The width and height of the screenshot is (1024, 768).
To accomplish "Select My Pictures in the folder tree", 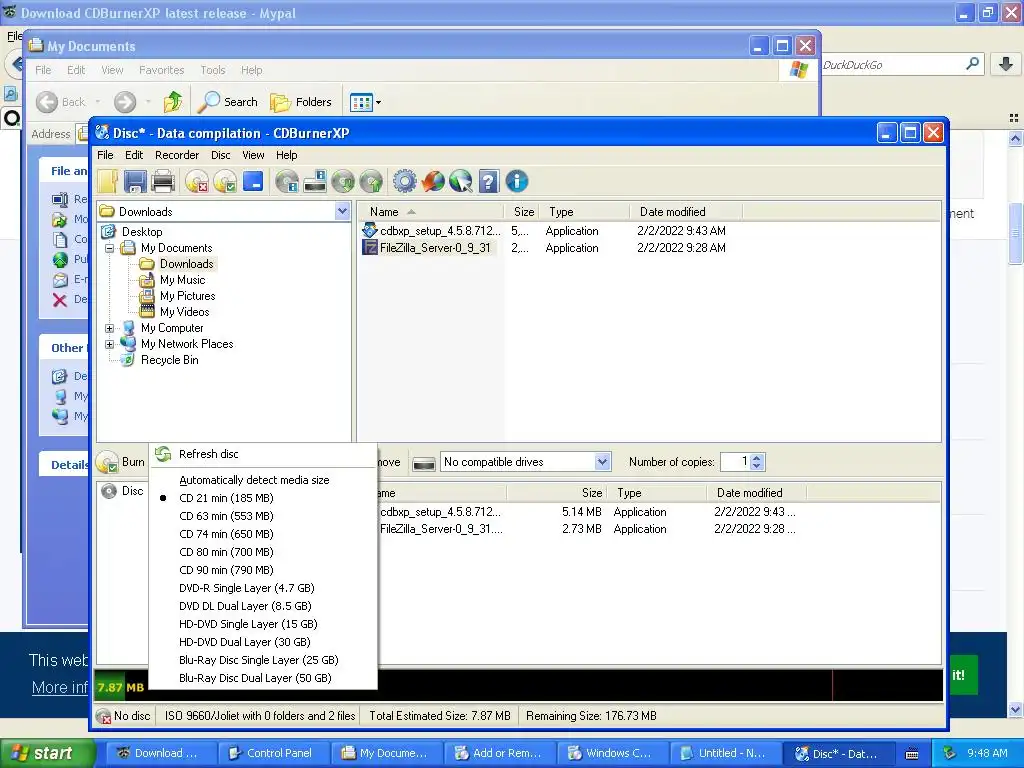I will coord(187,296).
